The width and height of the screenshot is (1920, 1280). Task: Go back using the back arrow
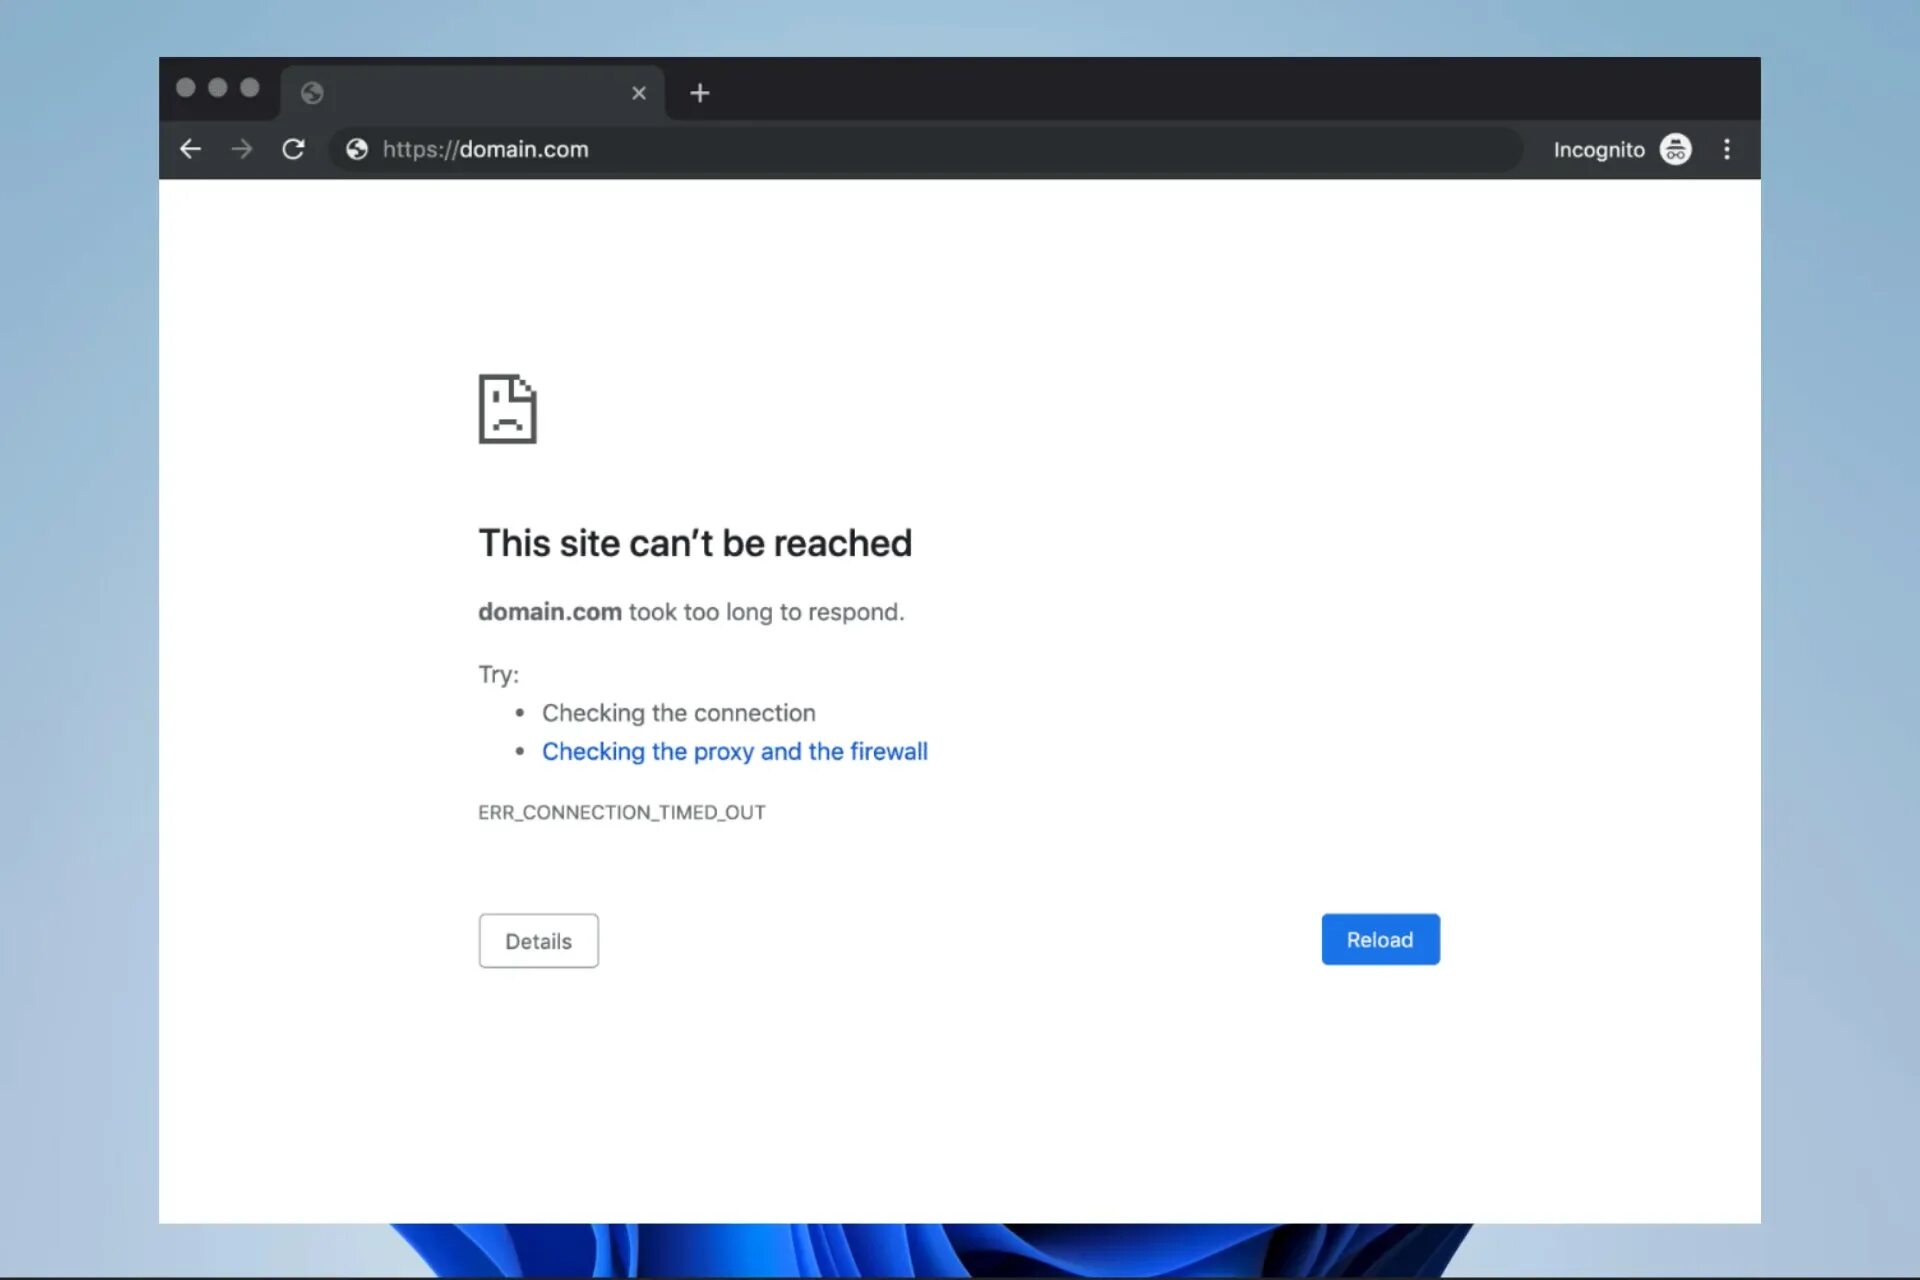click(190, 149)
